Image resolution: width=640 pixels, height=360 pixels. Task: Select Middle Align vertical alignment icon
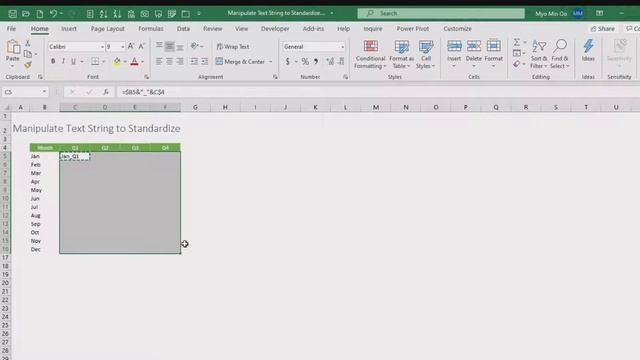[169, 47]
